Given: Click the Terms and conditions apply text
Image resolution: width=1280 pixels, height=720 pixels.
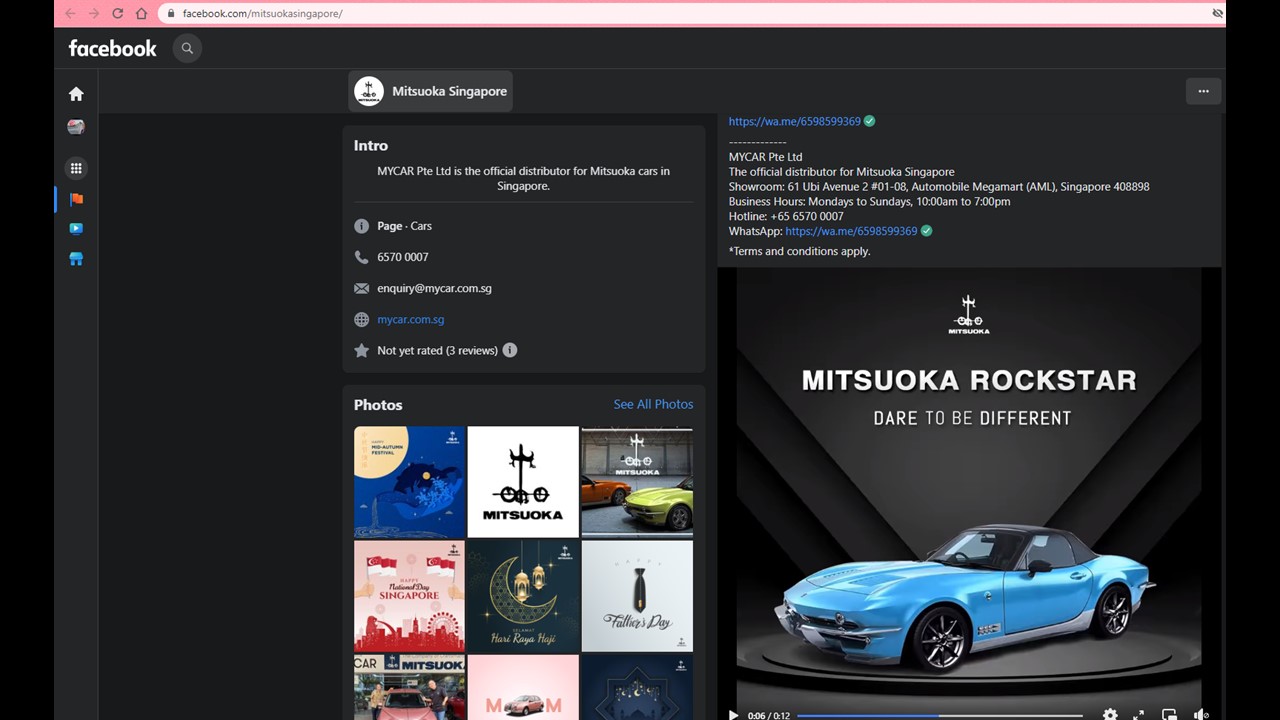Looking at the screenshot, I should pyautogui.click(x=800, y=251).
